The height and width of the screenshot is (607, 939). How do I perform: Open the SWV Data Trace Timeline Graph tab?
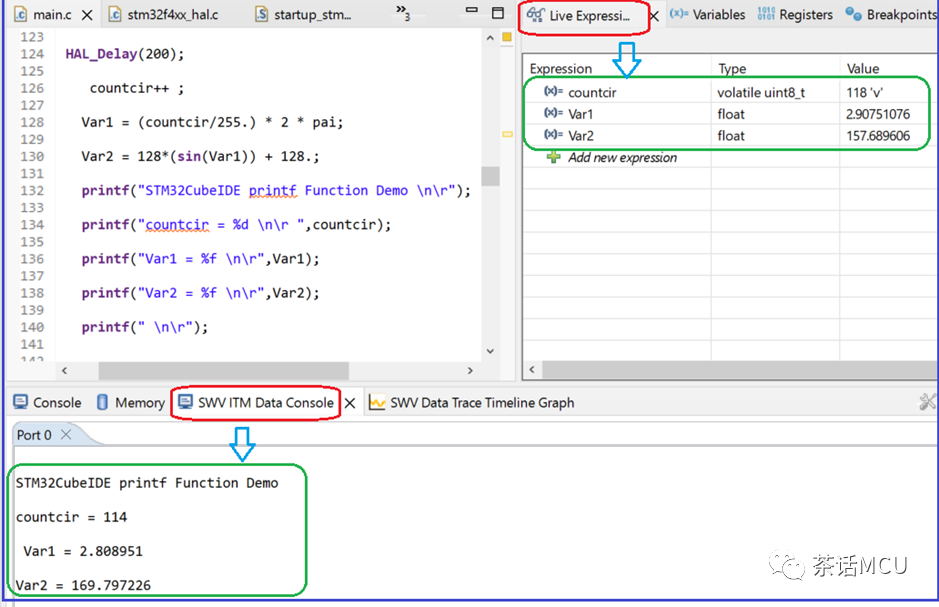471,402
